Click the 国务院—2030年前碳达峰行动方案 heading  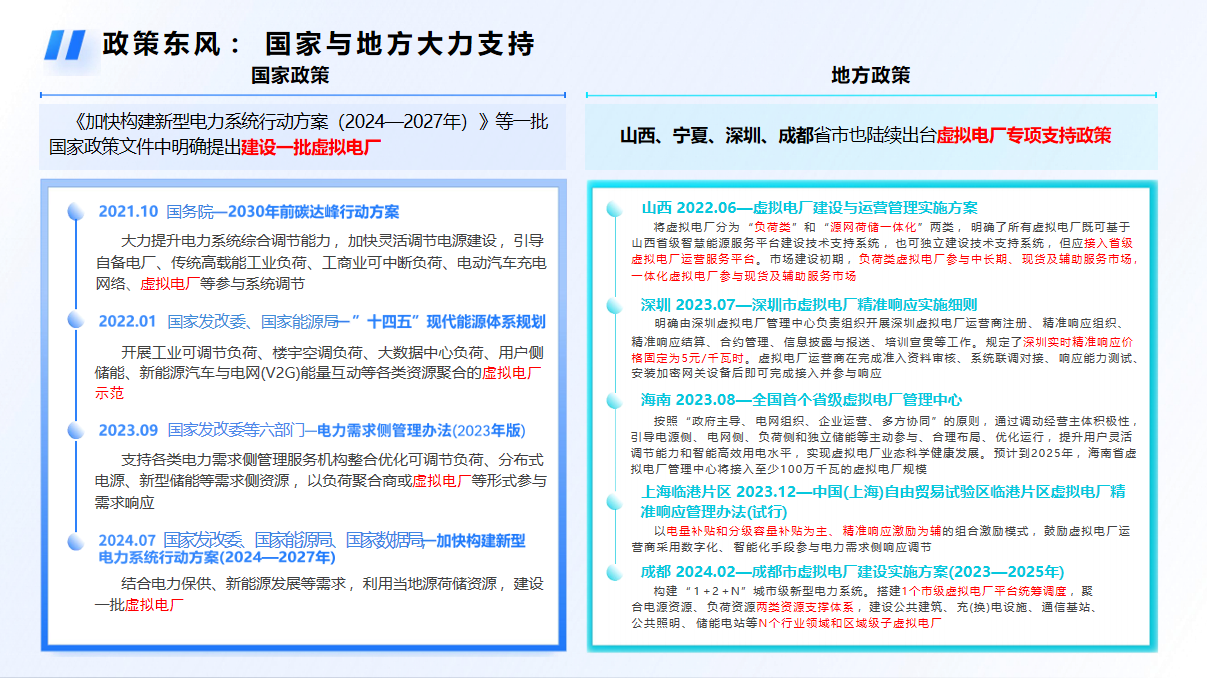(283, 212)
